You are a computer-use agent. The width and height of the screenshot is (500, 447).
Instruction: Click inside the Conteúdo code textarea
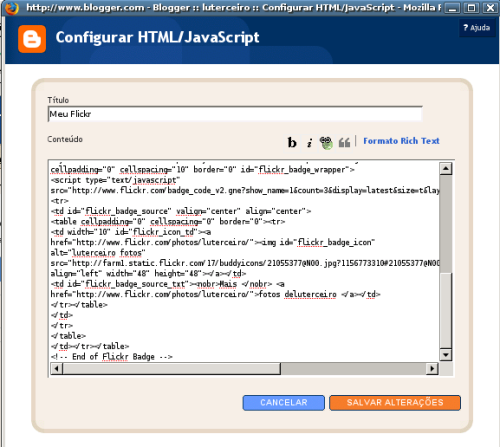click(245, 262)
